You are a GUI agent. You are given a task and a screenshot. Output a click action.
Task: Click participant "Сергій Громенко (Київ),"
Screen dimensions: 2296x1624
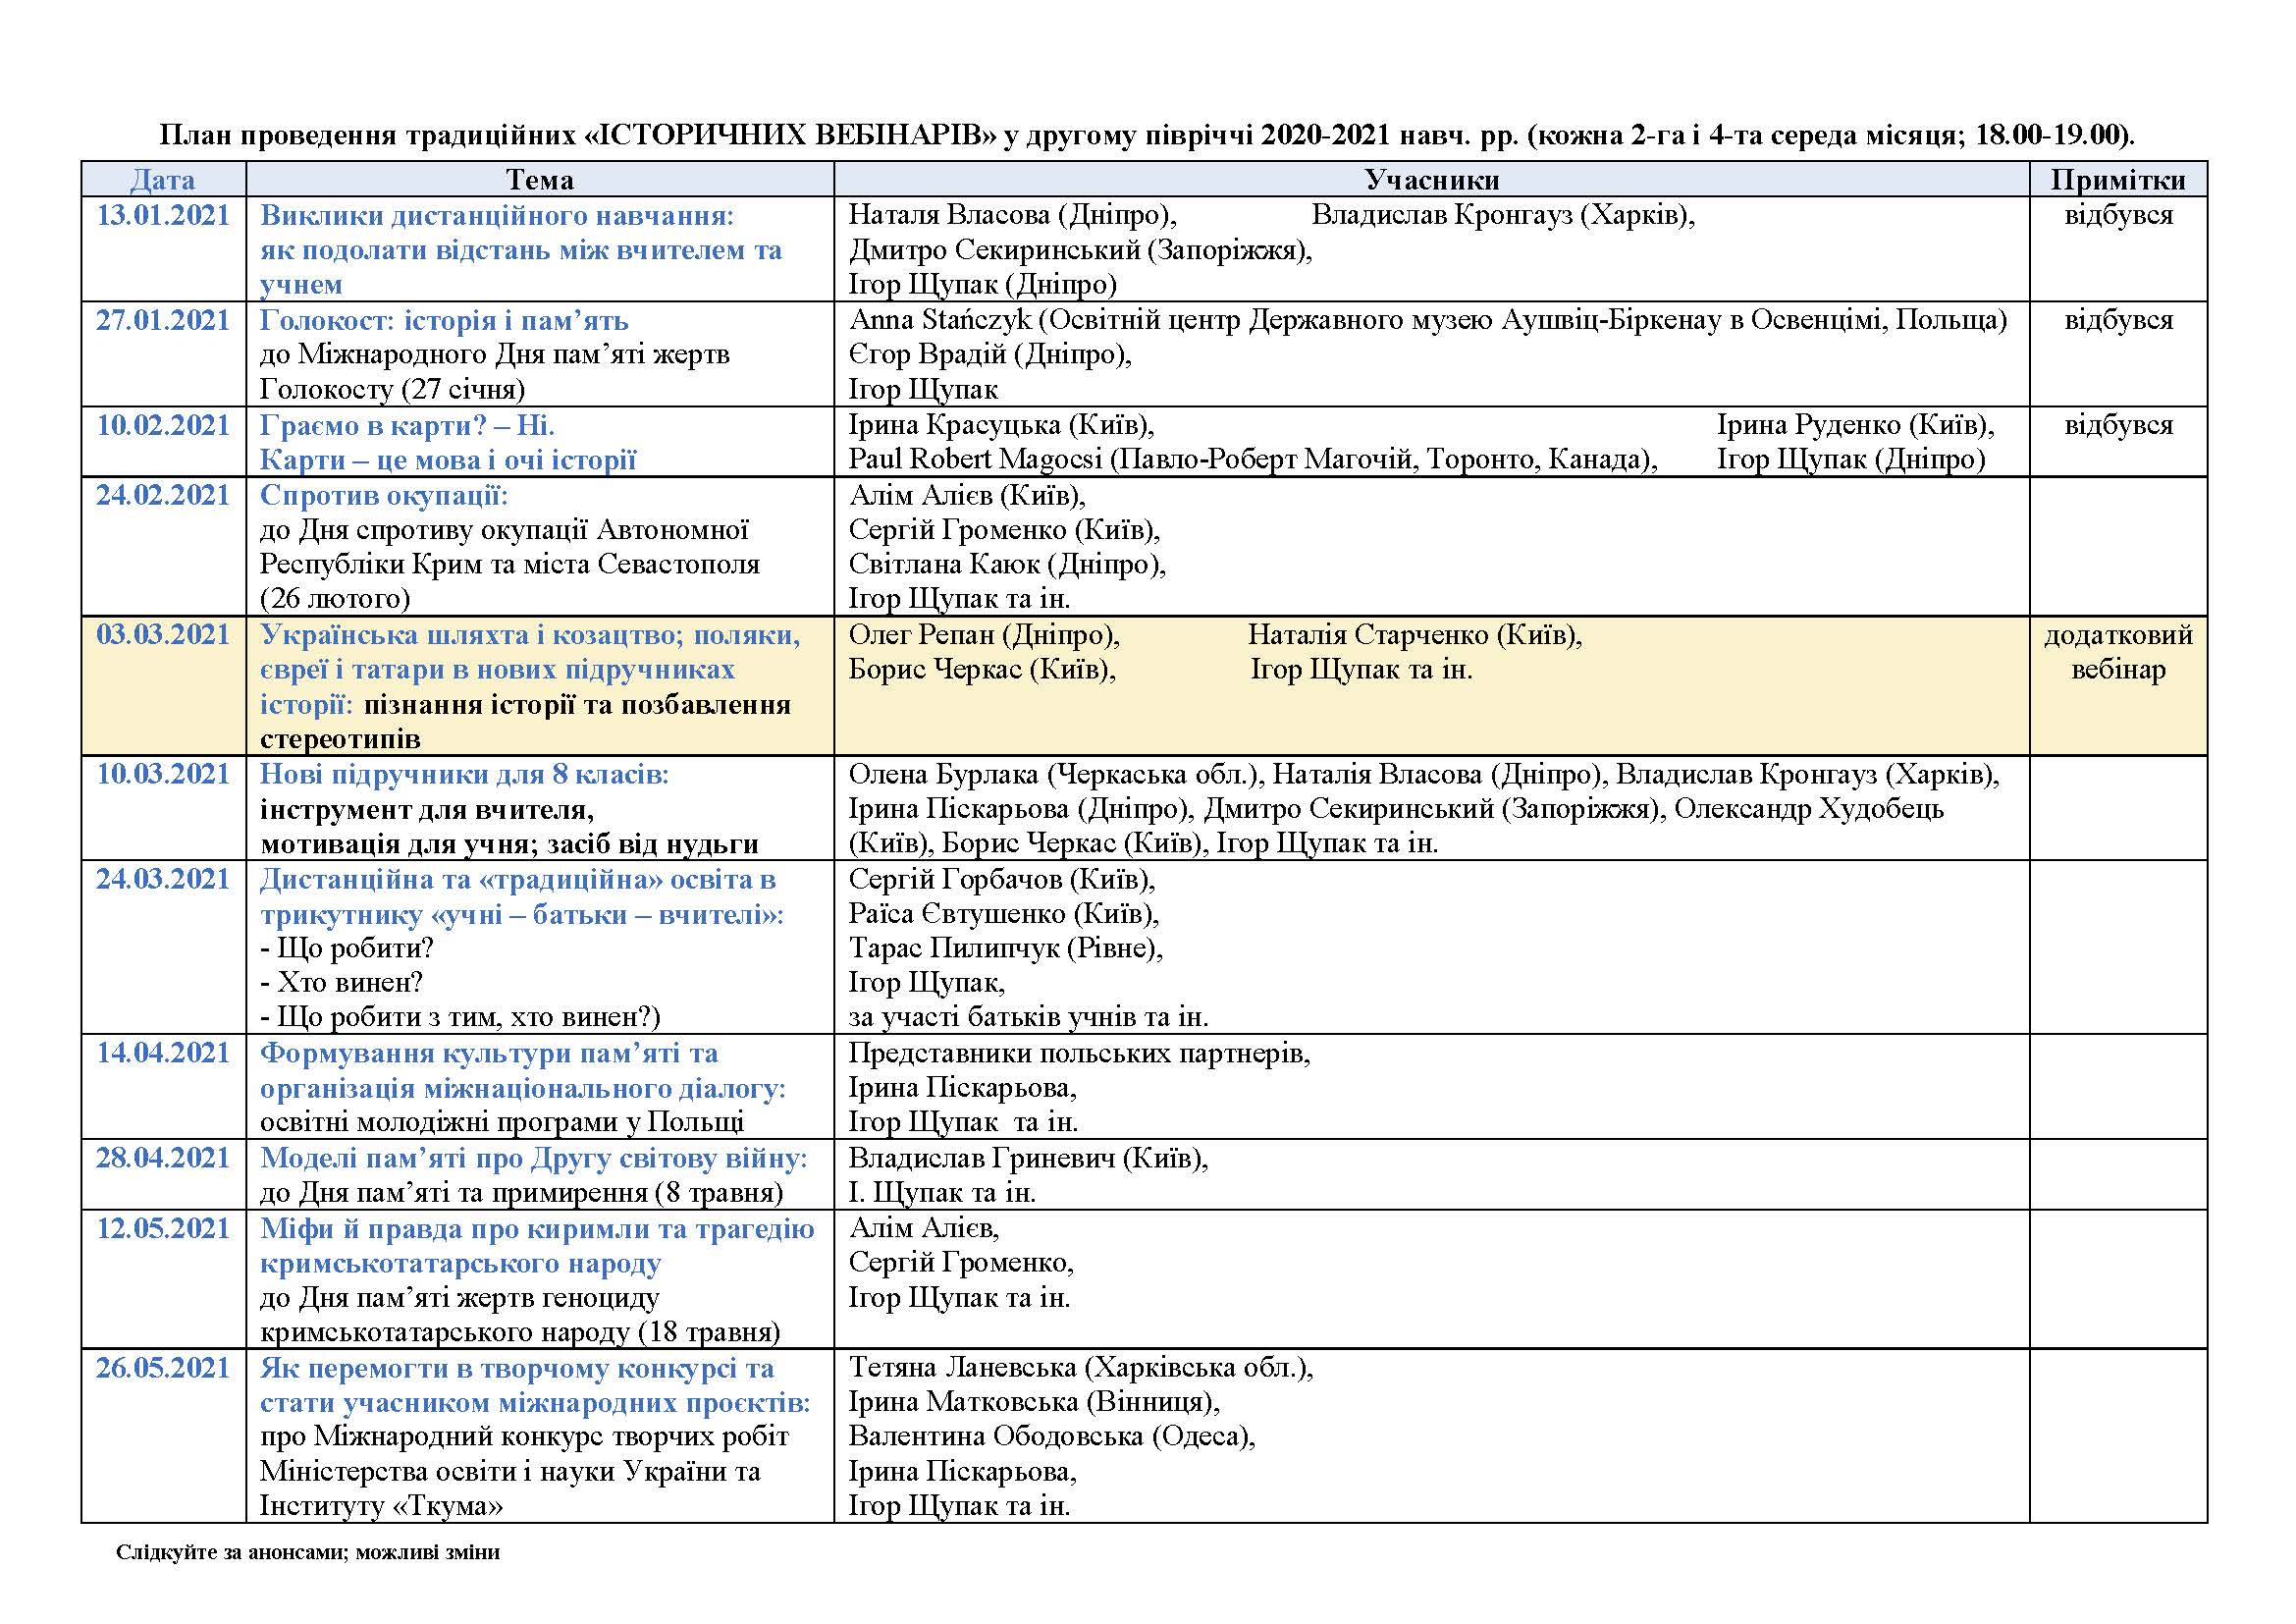pyautogui.click(x=1004, y=530)
